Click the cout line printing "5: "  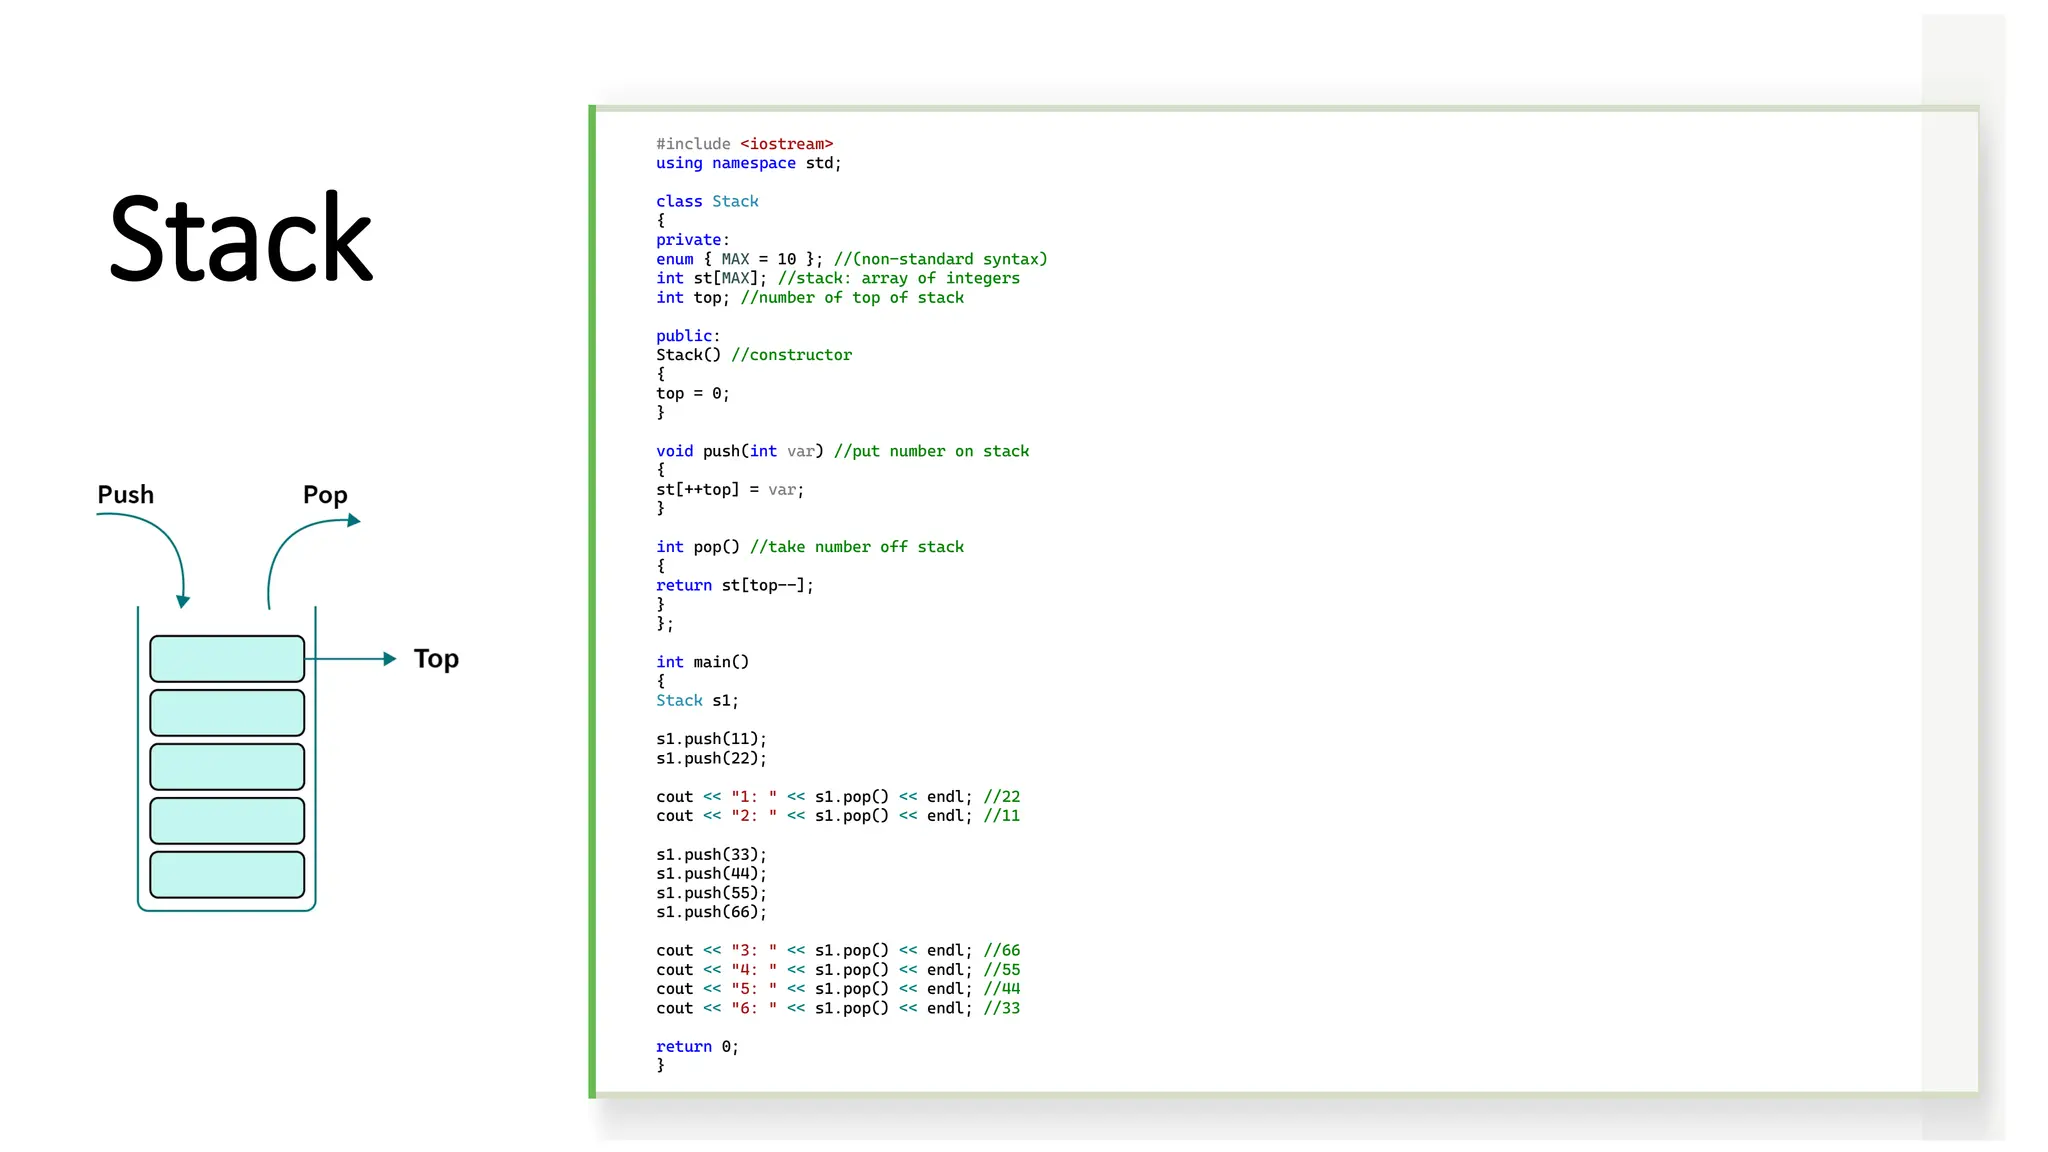pos(838,989)
